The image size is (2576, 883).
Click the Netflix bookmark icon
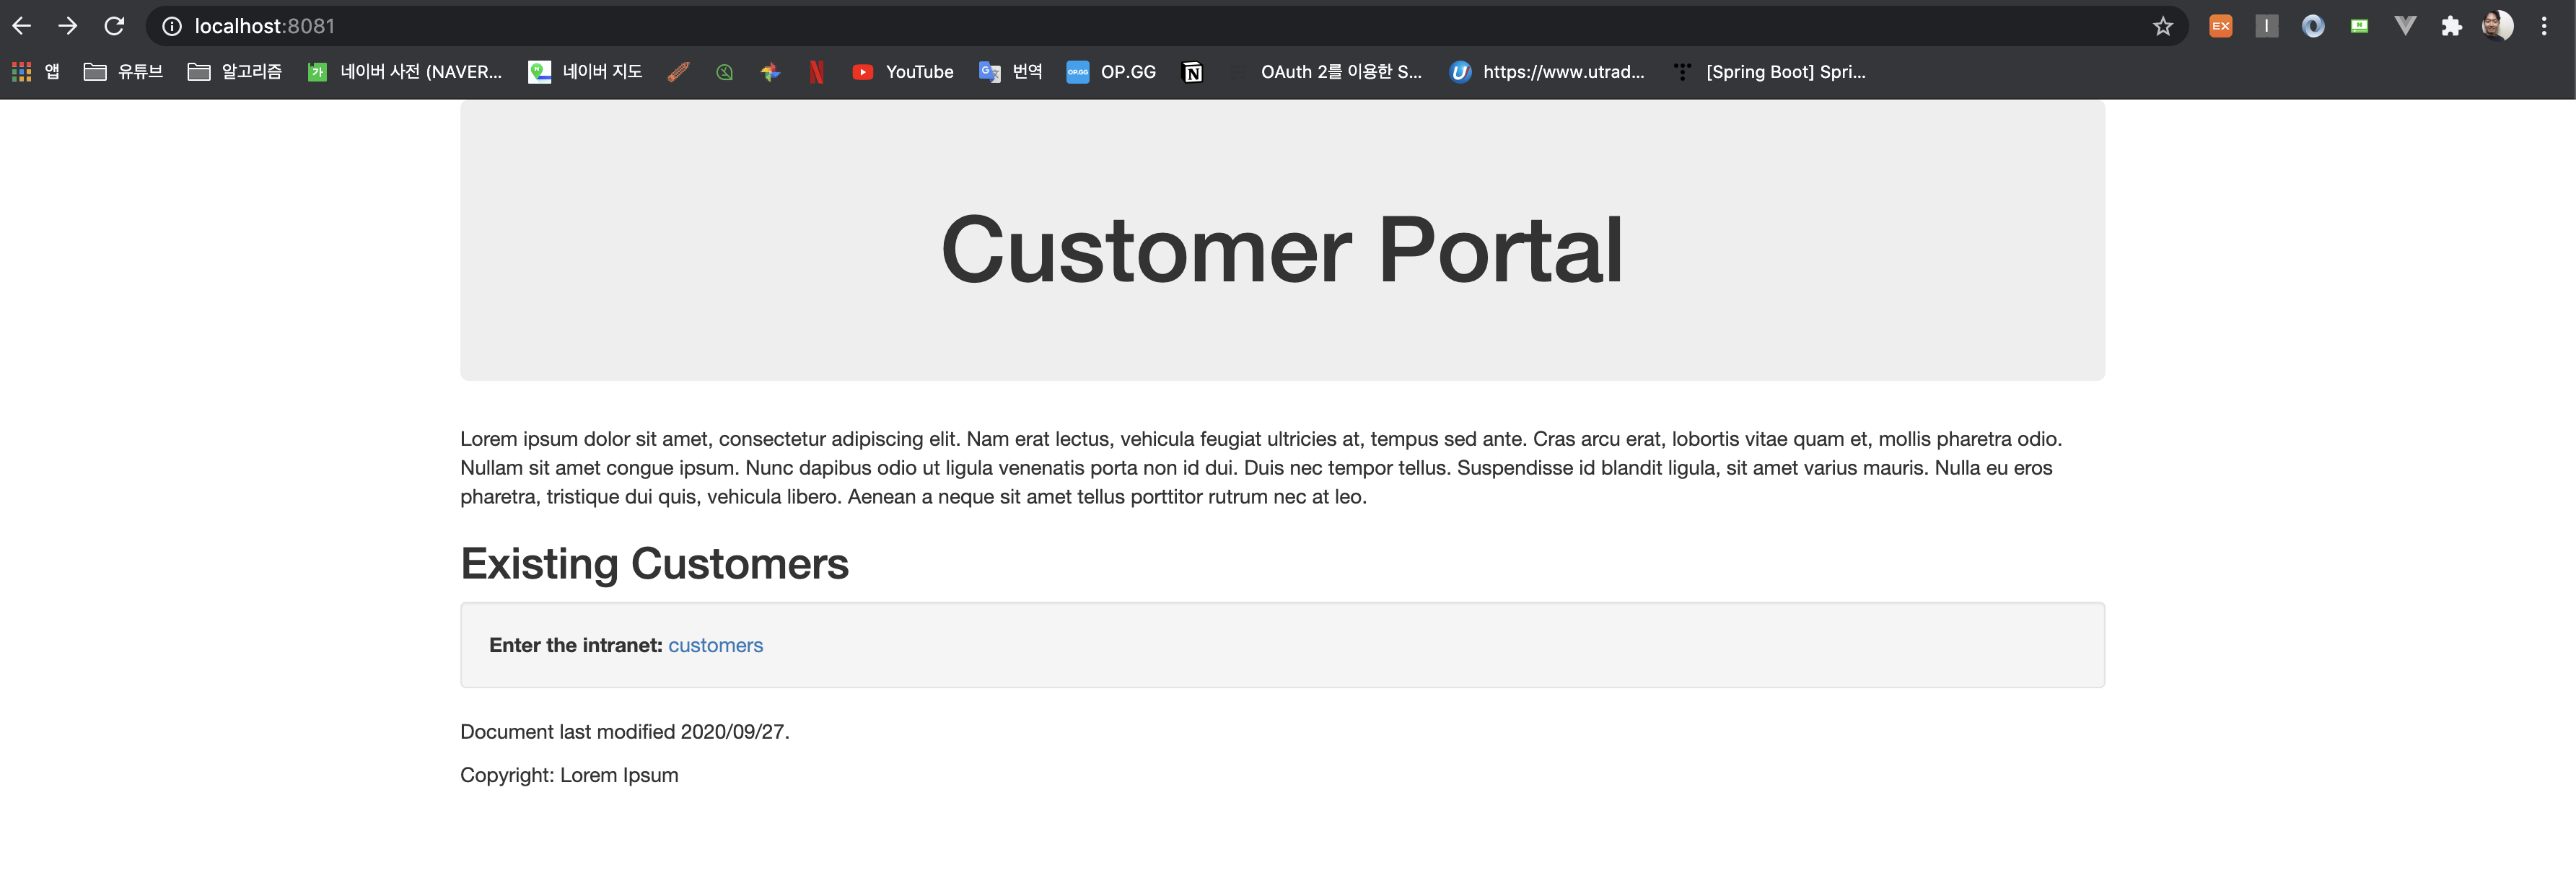pos(816,72)
